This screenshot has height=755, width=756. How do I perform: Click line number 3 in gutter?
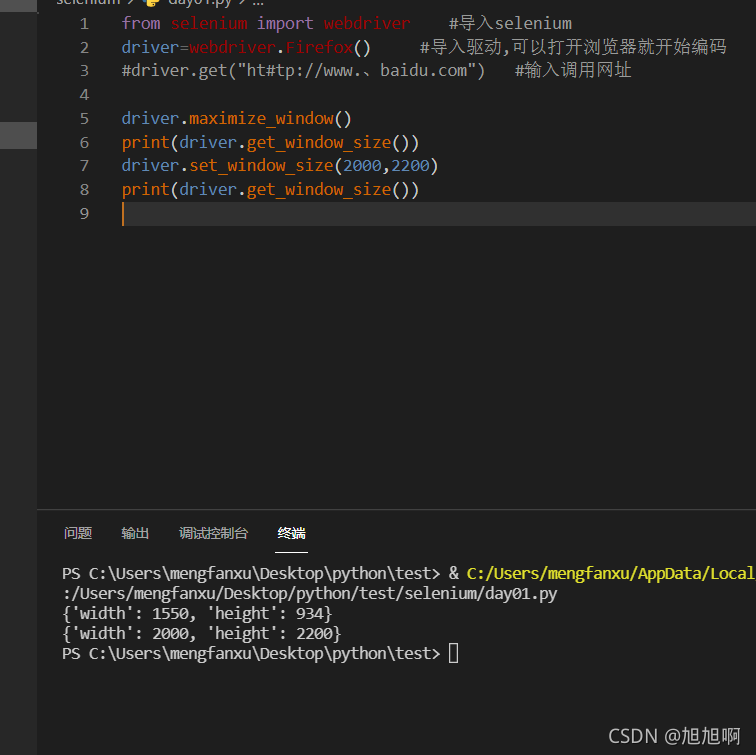pyautogui.click(x=84, y=71)
